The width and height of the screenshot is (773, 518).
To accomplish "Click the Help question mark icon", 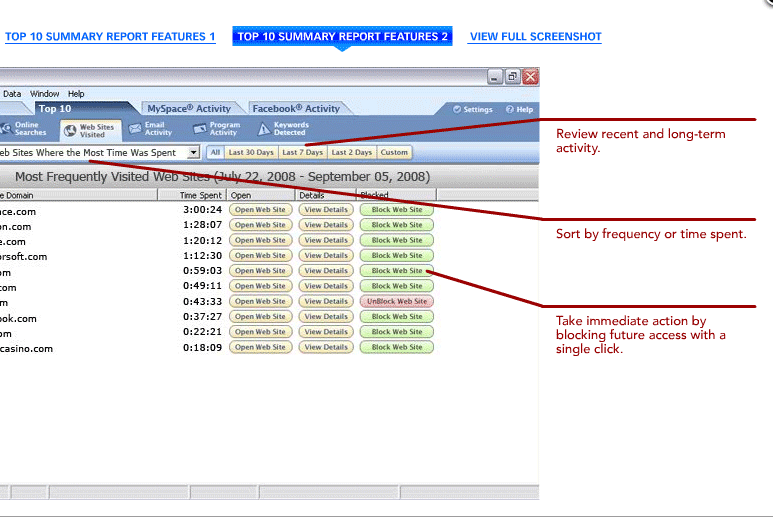I will click(x=510, y=109).
